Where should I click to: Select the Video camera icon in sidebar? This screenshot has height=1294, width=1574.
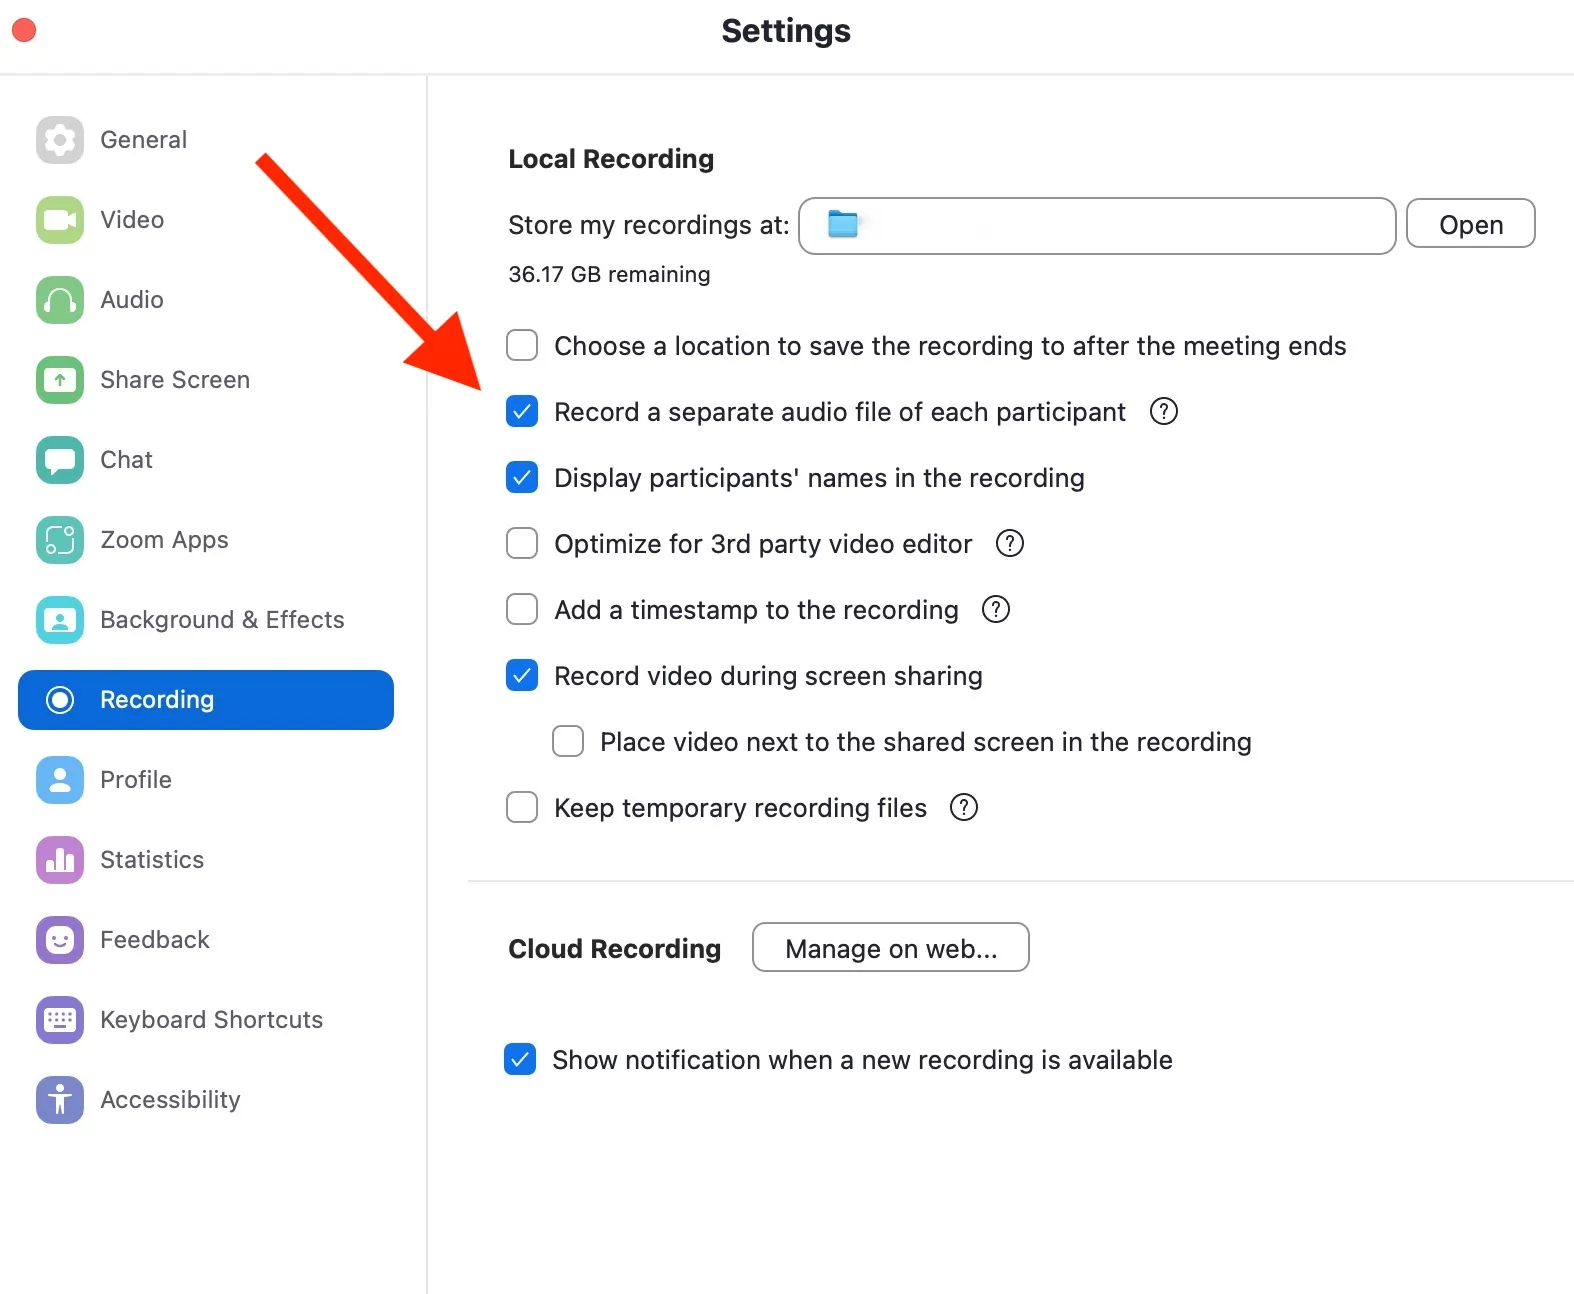click(x=59, y=220)
